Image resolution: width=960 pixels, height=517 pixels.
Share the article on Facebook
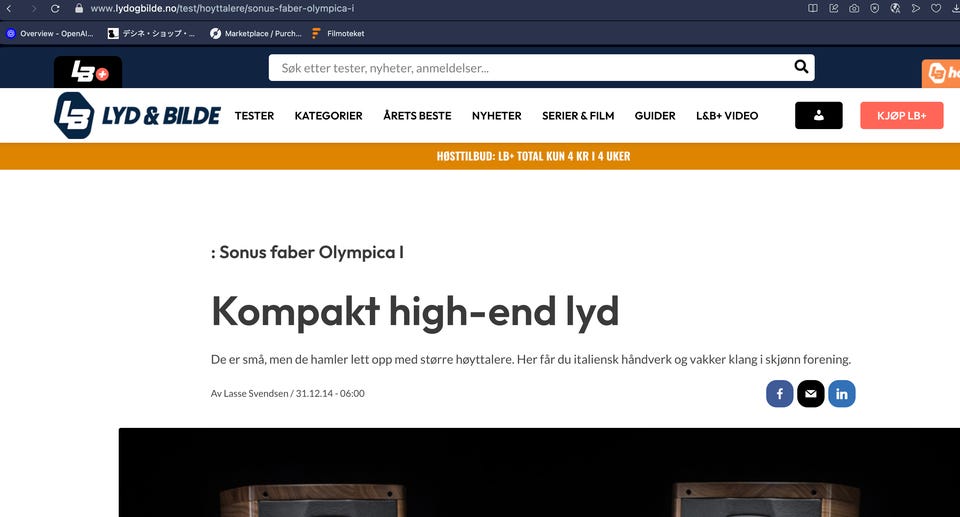pos(779,393)
